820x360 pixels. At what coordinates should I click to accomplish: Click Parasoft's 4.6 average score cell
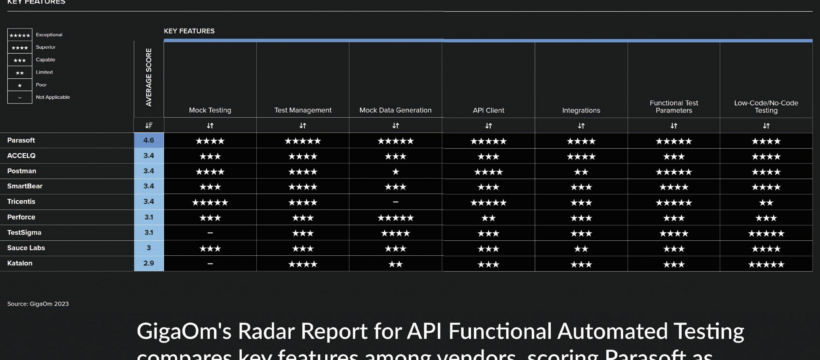149,140
